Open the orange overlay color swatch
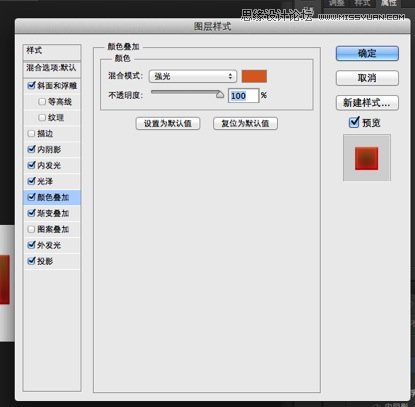The height and width of the screenshot is (407, 415). click(254, 76)
